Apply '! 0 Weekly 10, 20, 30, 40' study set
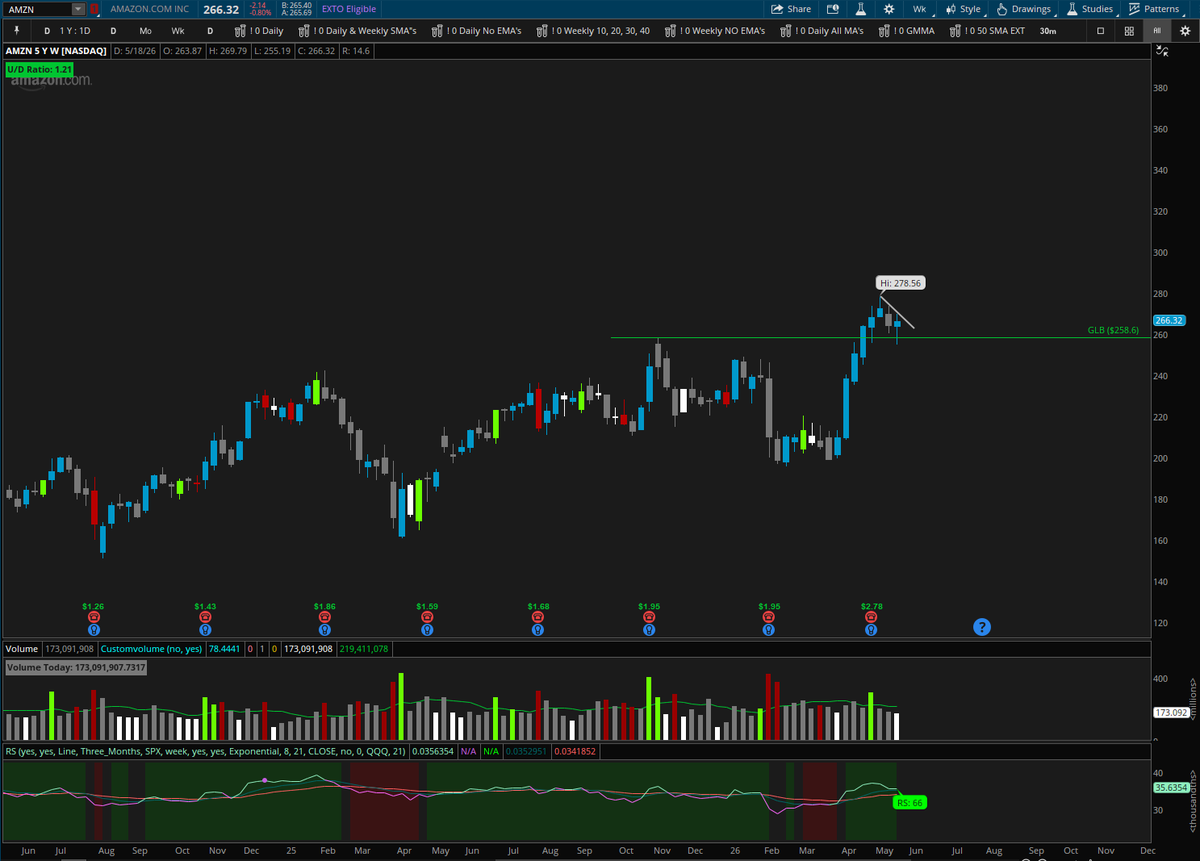The width and height of the screenshot is (1200, 861). click(593, 31)
